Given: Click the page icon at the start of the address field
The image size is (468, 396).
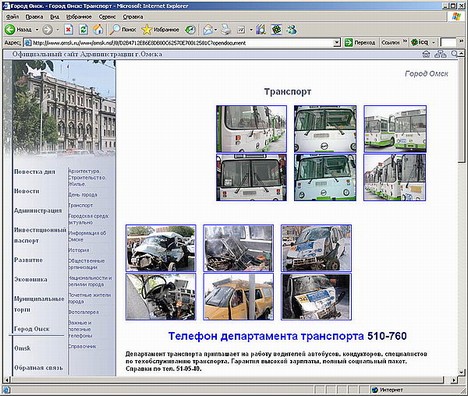Looking at the screenshot, I should point(28,43).
